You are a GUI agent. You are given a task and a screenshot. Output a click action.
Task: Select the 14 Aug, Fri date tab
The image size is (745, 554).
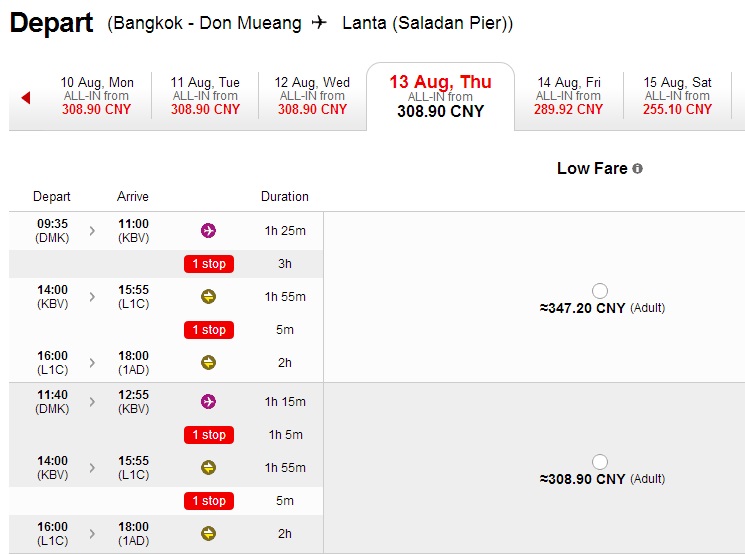pos(568,96)
